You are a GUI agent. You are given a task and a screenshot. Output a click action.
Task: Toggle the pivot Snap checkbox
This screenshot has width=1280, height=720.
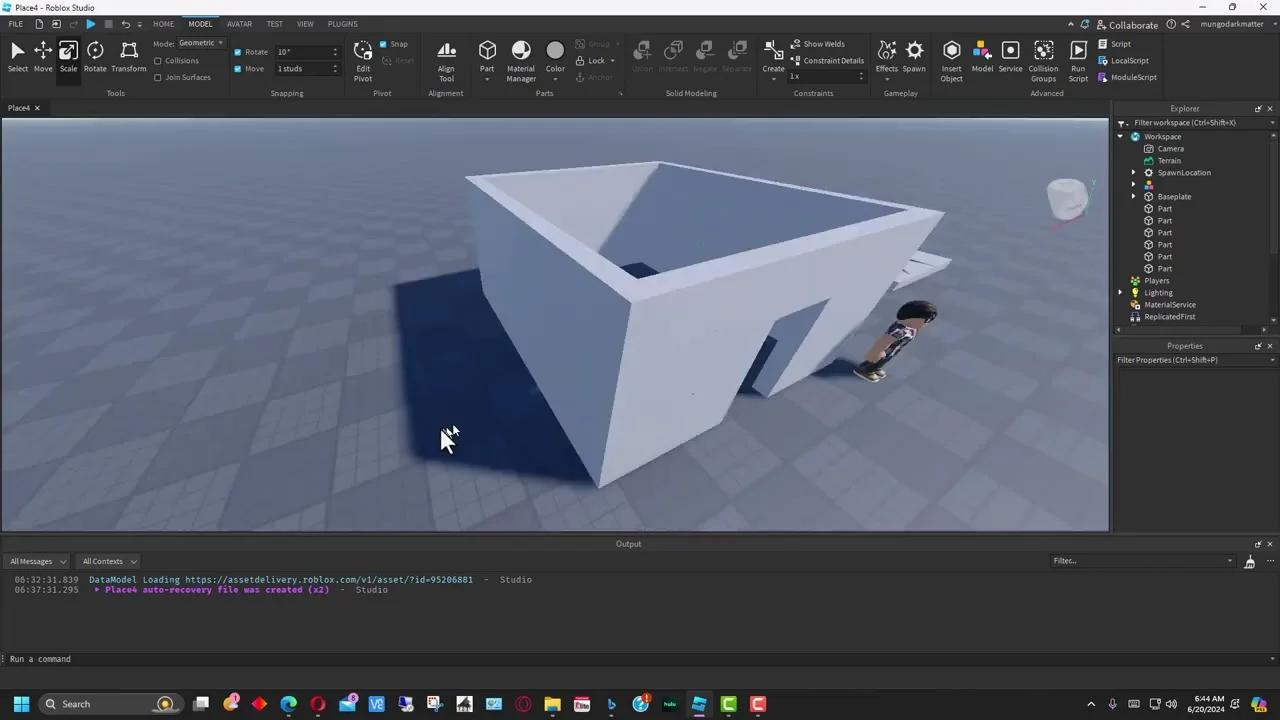(383, 44)
